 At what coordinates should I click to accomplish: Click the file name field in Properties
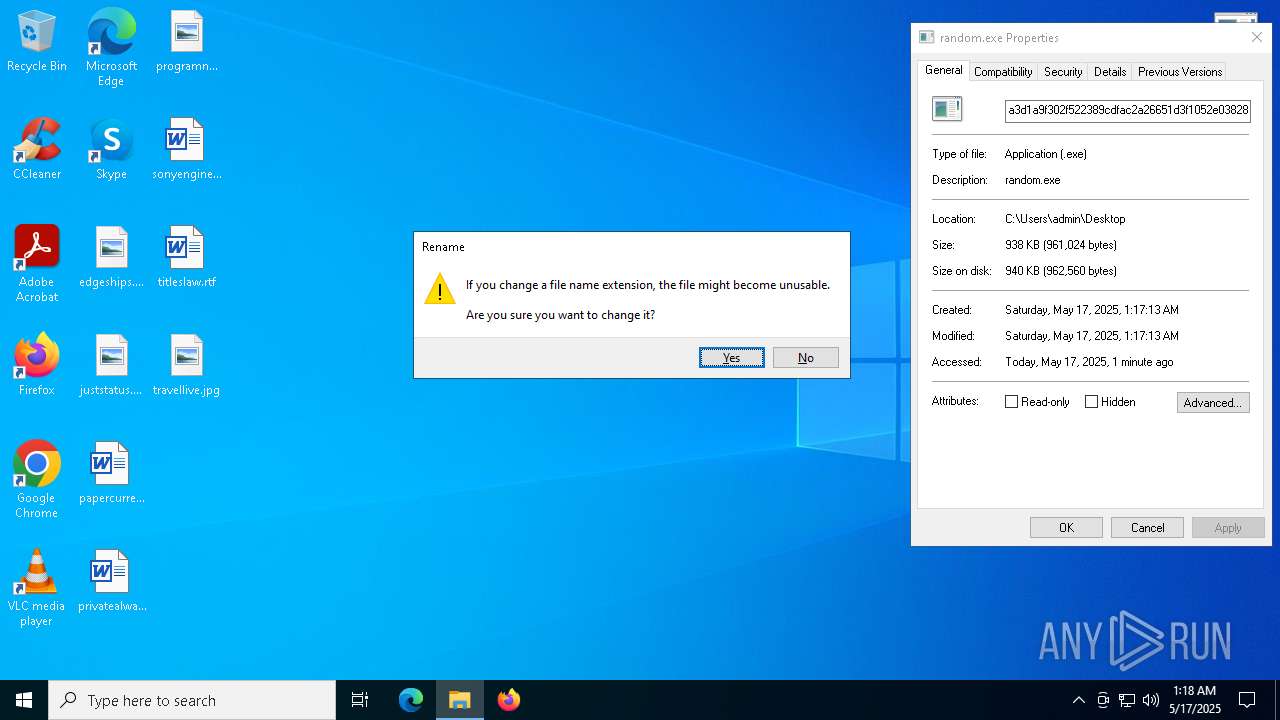(x=1128, y=110)
